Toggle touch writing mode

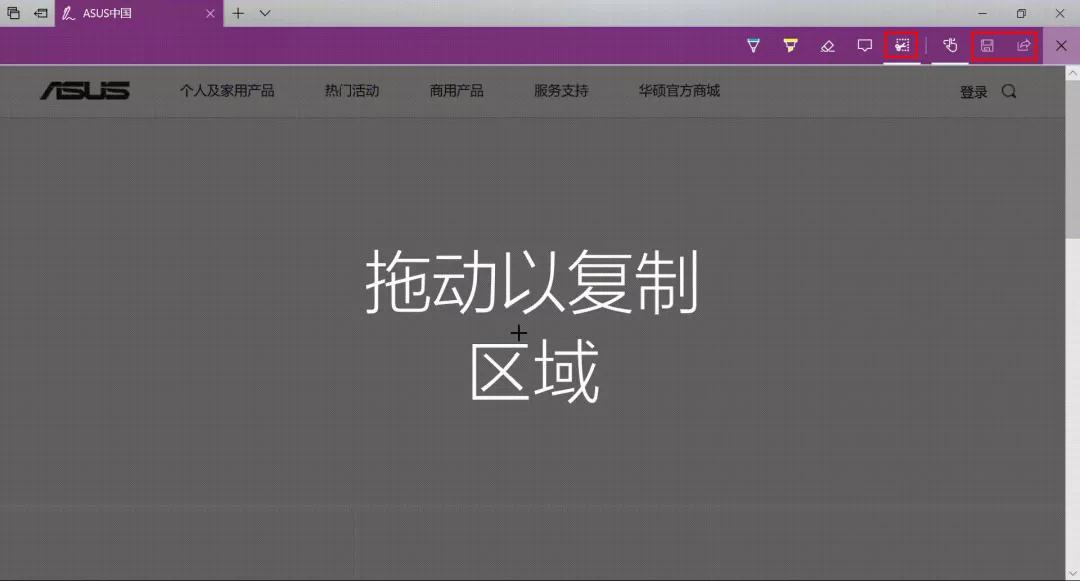(950, 45)
